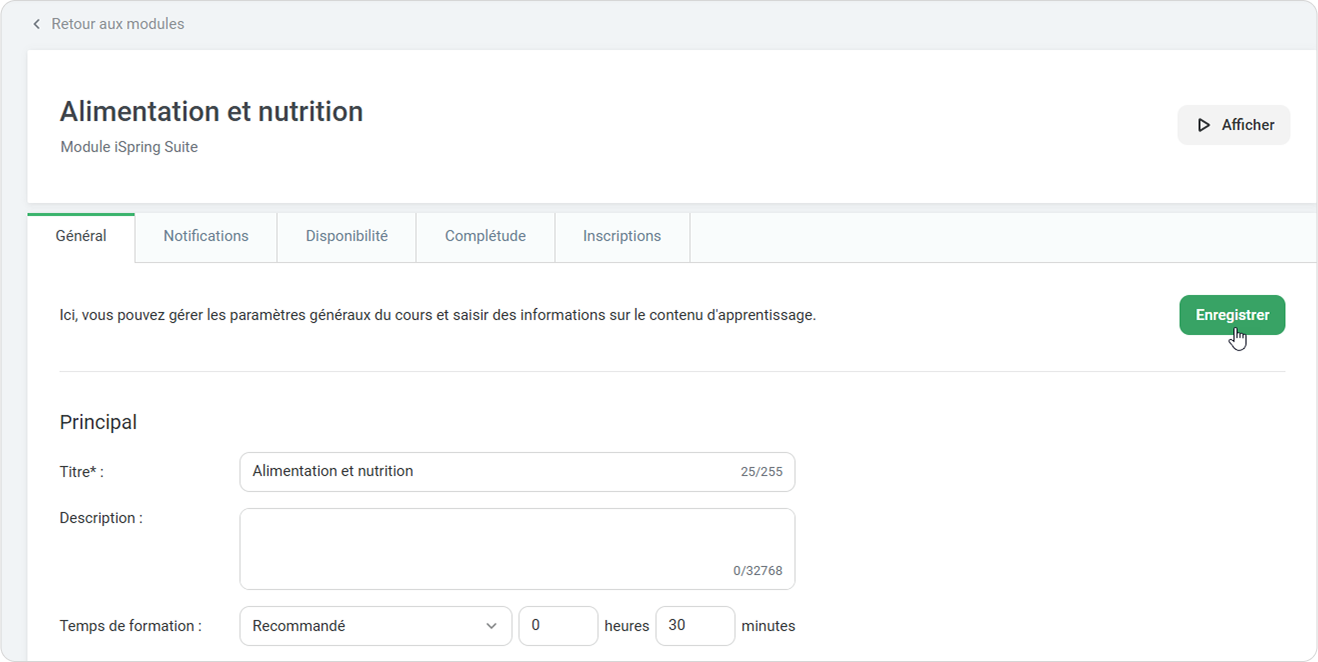Viewport: 1318px width, 662px height.
Task: Click the play triangle icon in Afficher
Action: coord(1204,125)
